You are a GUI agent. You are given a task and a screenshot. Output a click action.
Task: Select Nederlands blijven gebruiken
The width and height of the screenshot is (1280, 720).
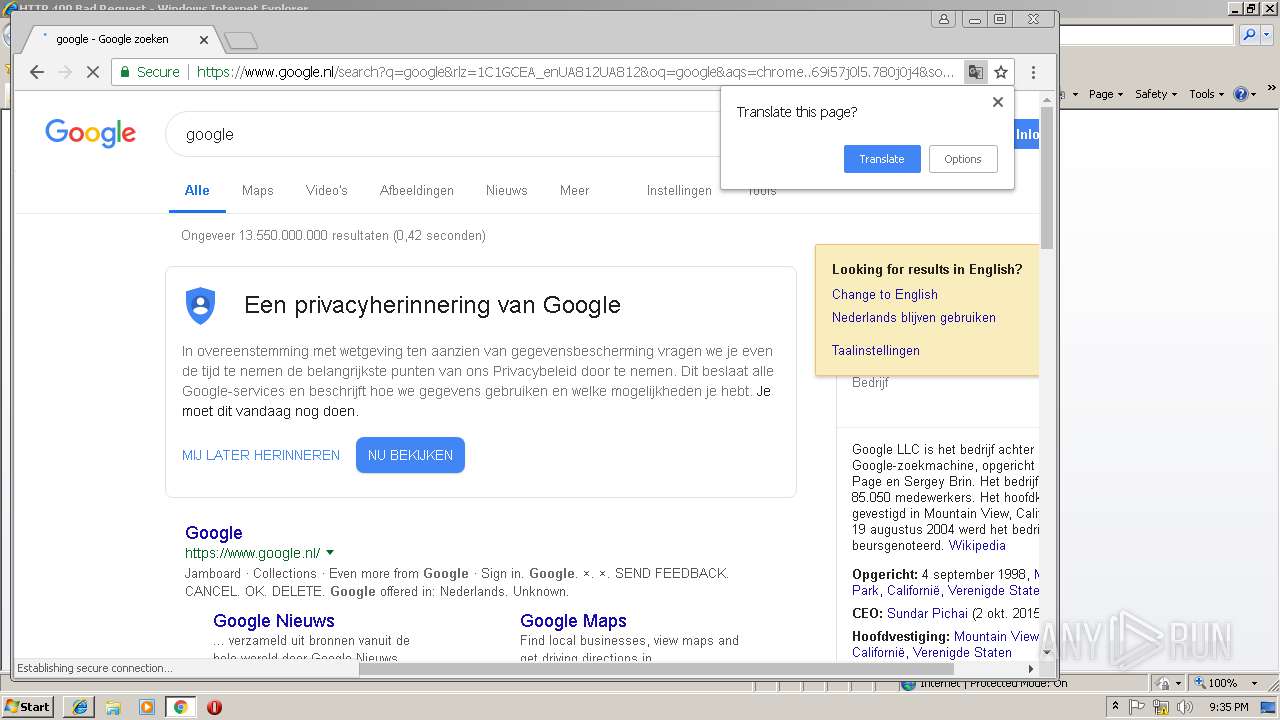click(x=914, y=317)
